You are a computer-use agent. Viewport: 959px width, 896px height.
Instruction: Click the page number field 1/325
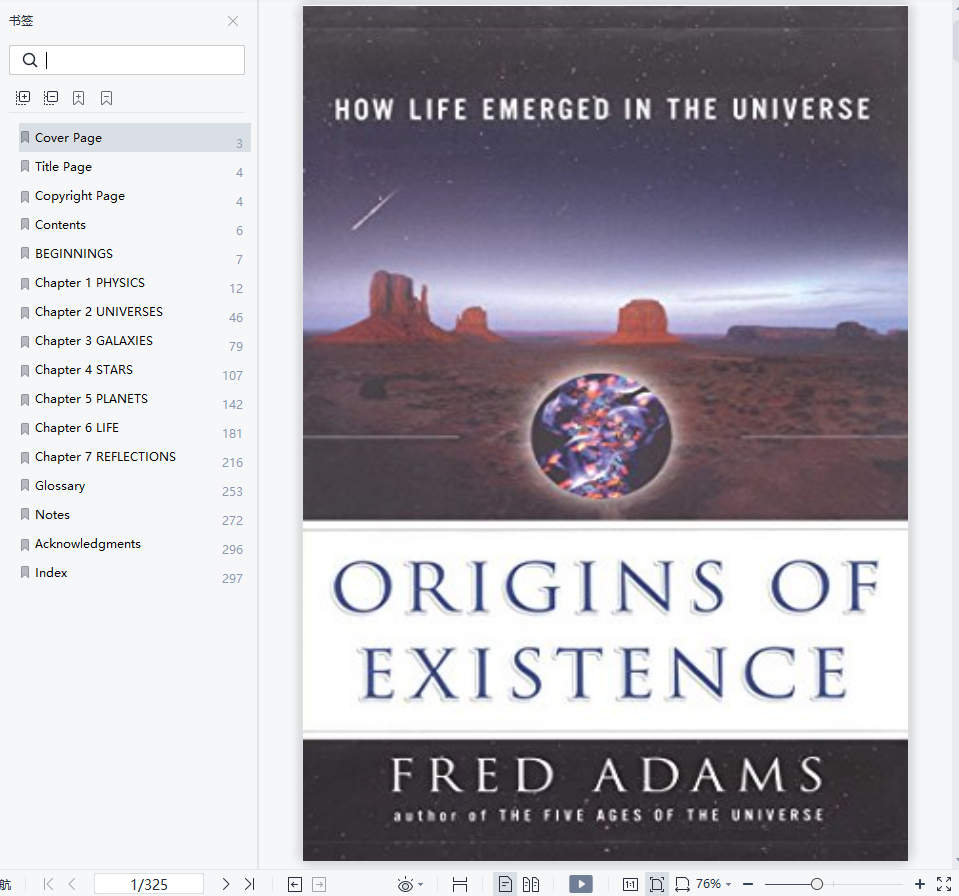tap(149, 884)
